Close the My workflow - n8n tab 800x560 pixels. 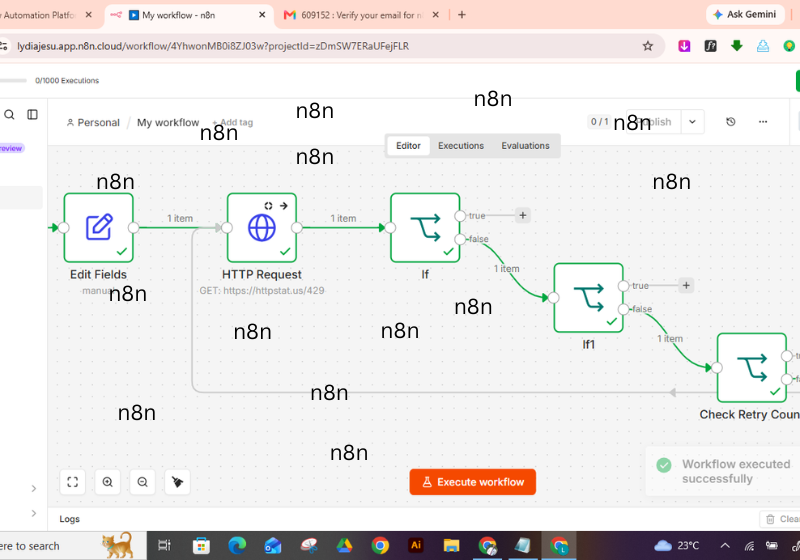pyautogui.click(x=262, y=15)
